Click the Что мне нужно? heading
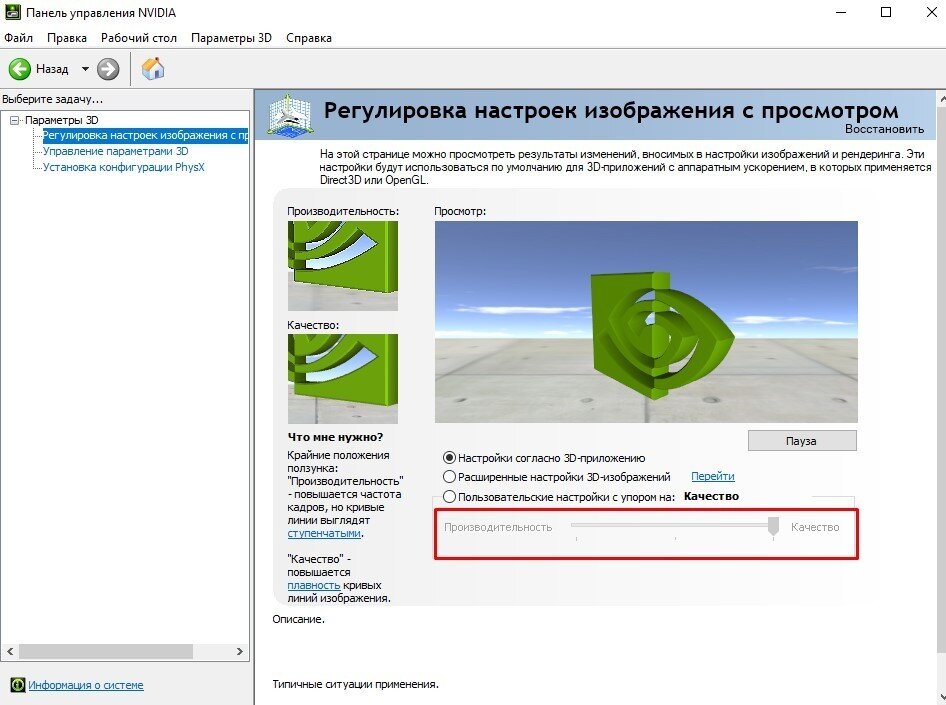Image resolution: width=946 pixels, height=705 pixels. pyautogui.click(x=335, y=437)
